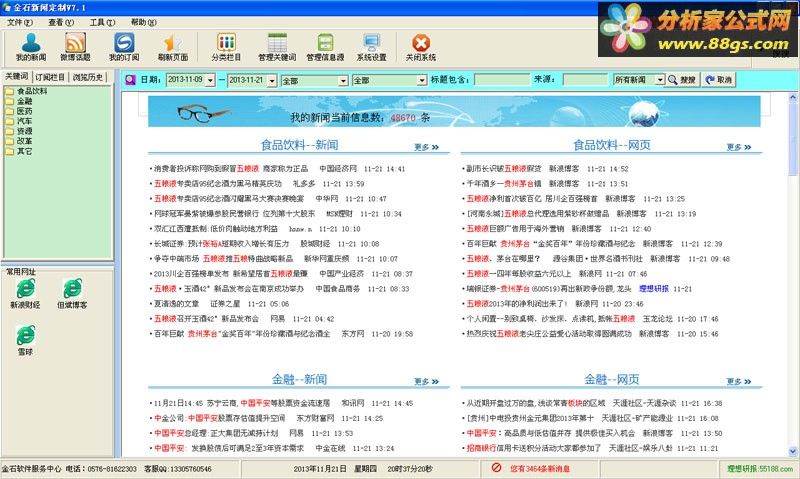Expand 所有新闻 dropdown
The height and width of the screenshot is (479, 800).
(660, 80)
